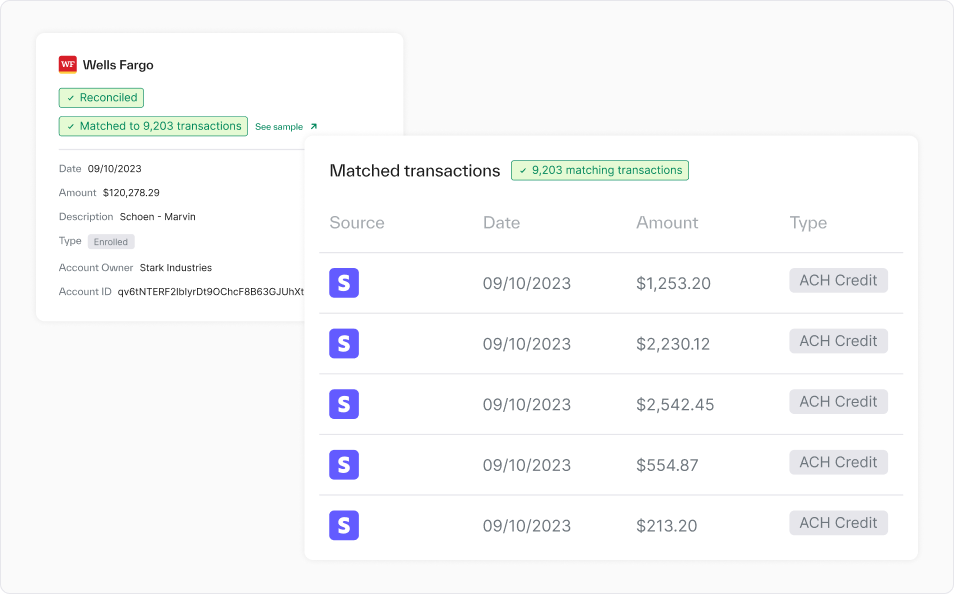Viewport: 954px width, 594px height.
Task: Sort by the Date column header
Action: click(x=501, y=223)
